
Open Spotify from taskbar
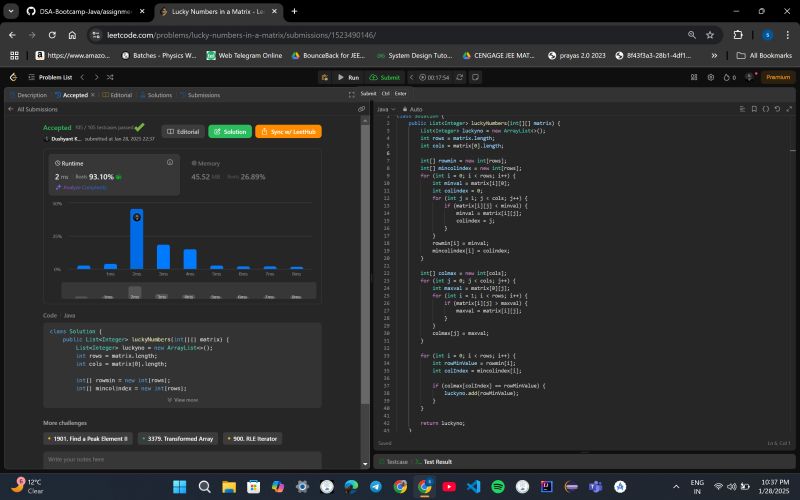498,487
